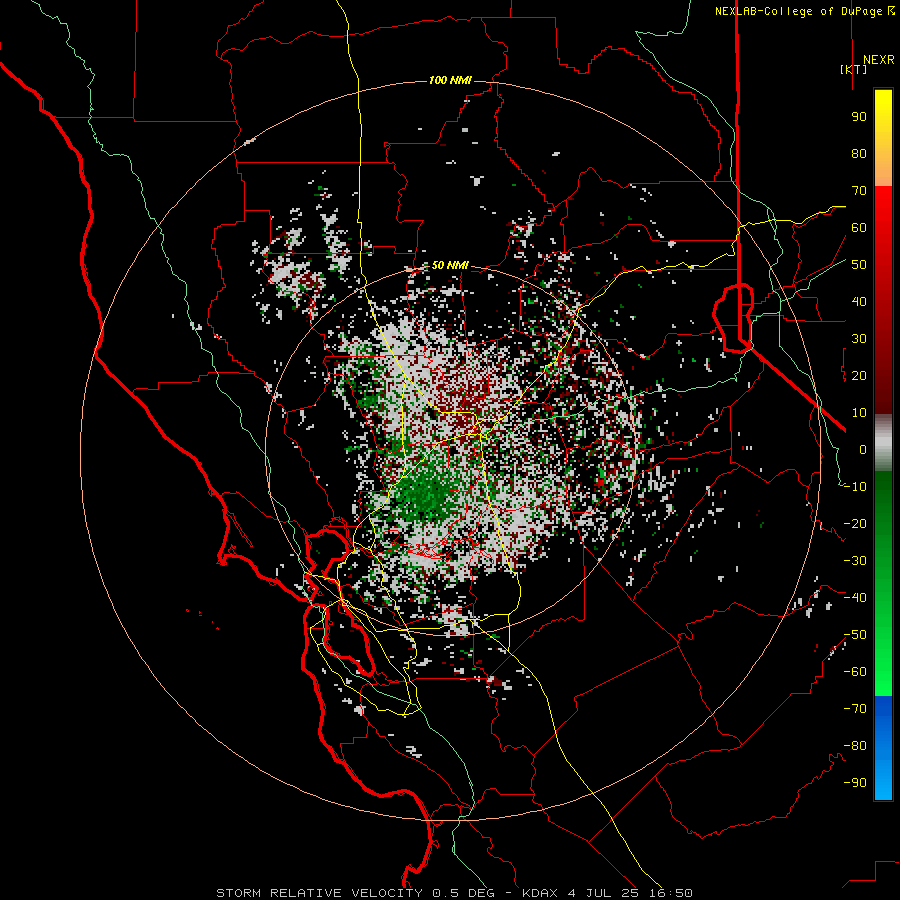Click the 80 value on the velocity scale
Screen dimensions: 900x900
click(x=859, y=153)
